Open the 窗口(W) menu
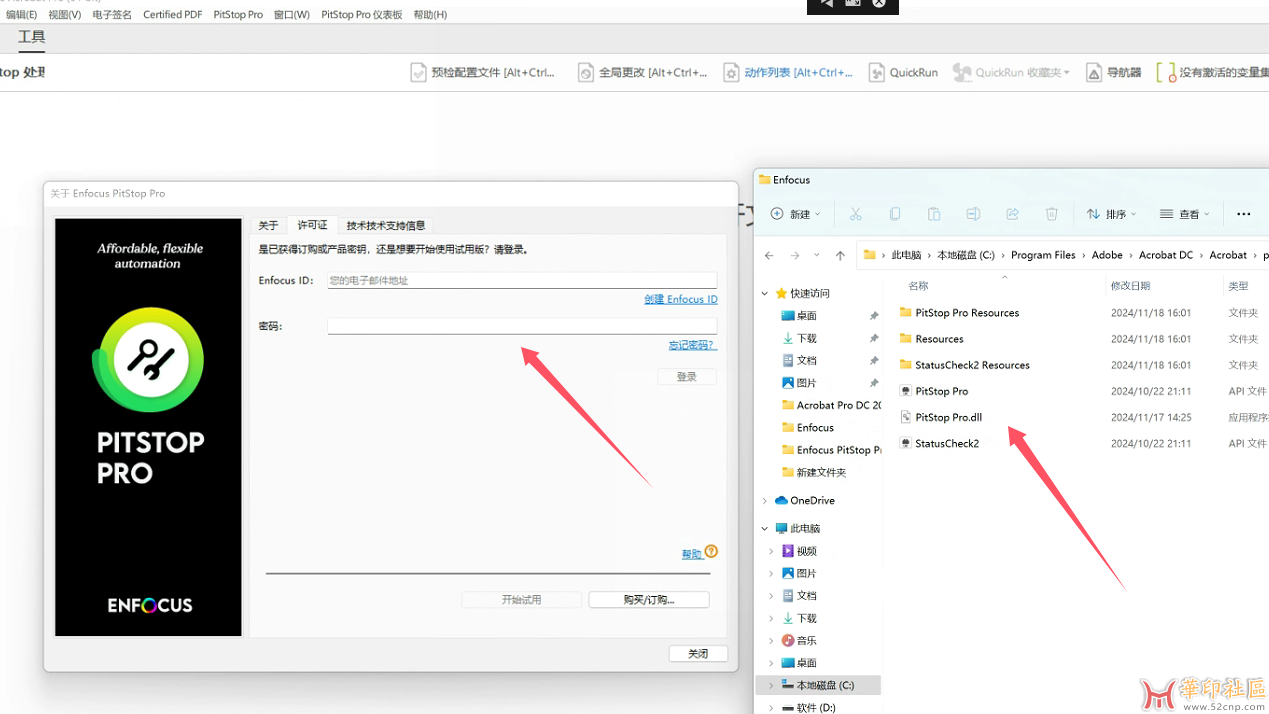This screenshot has width=1269, height=714. point(292,15)
